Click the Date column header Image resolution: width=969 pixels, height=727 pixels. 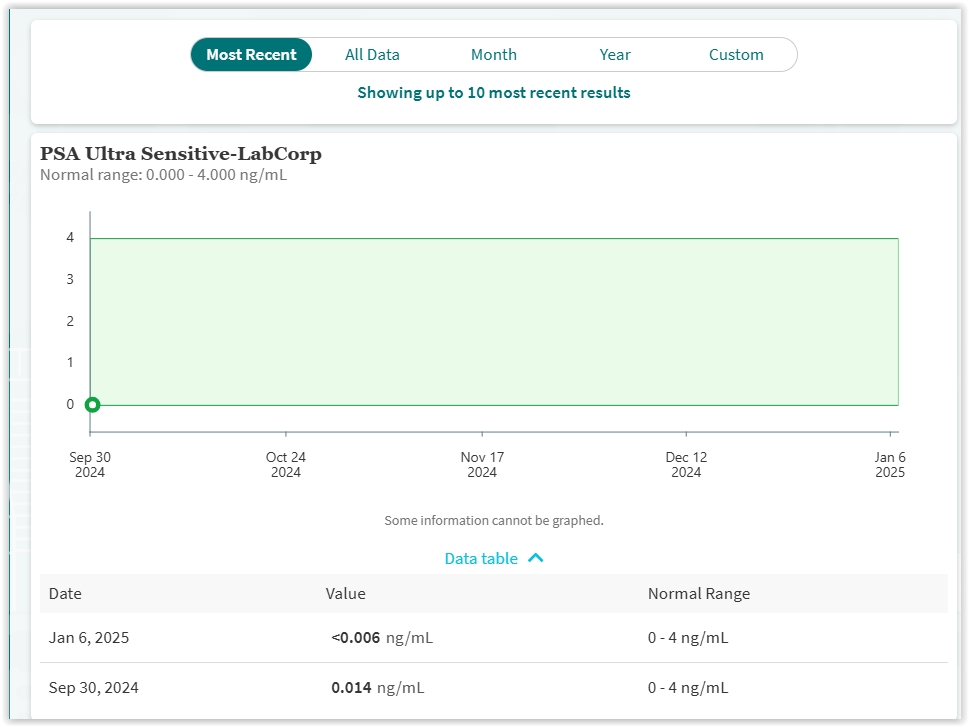pos(65,593)
